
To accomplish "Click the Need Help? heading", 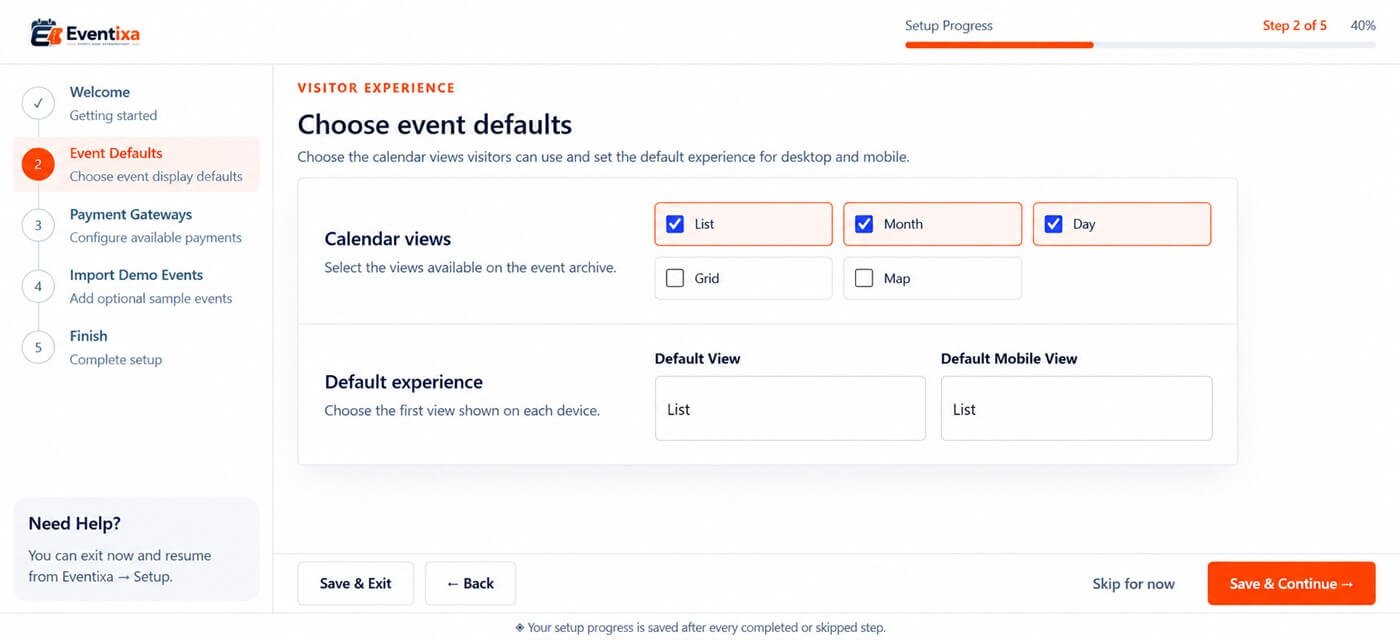I will pos(75,523).
